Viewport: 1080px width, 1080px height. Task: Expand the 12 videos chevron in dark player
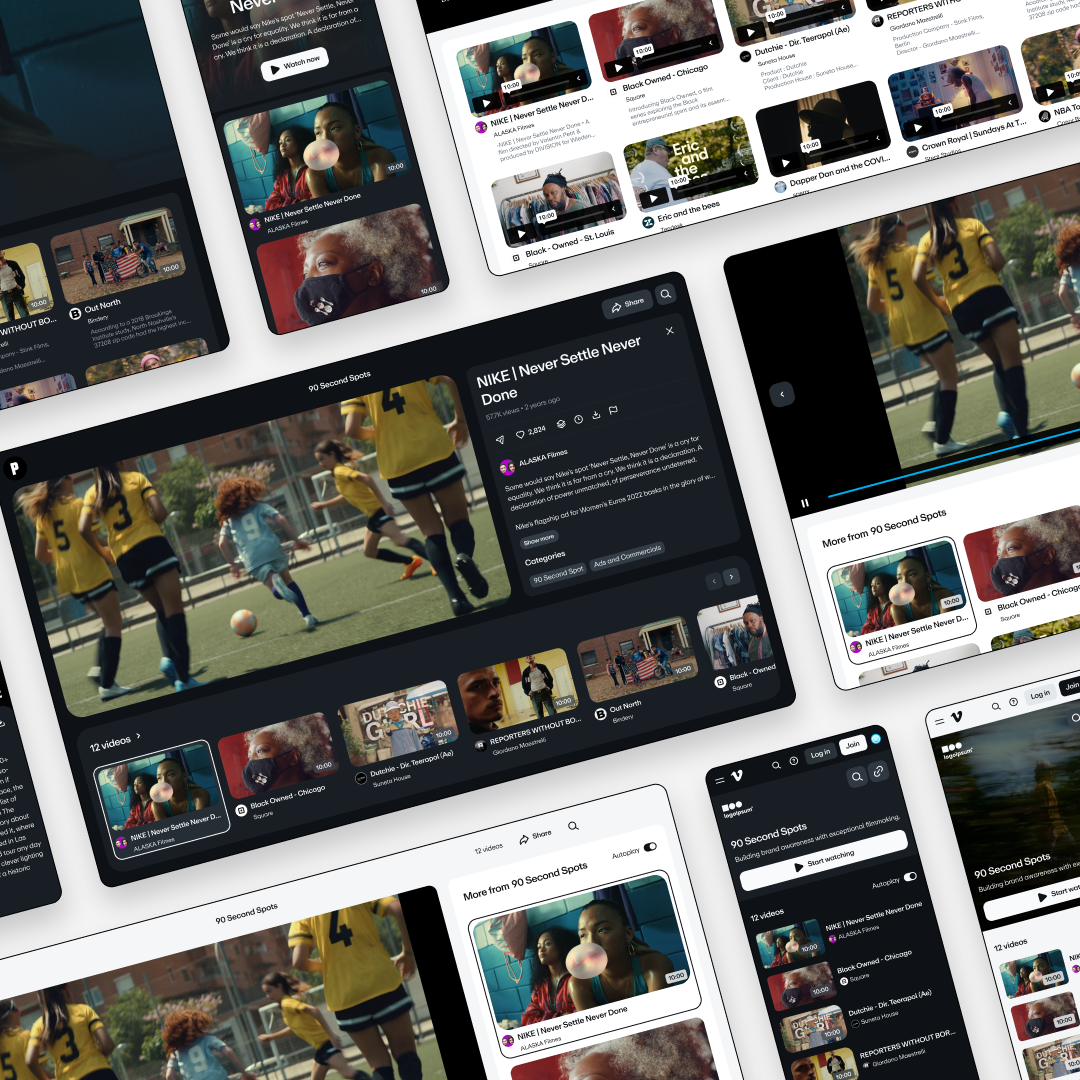click(138, 736)
